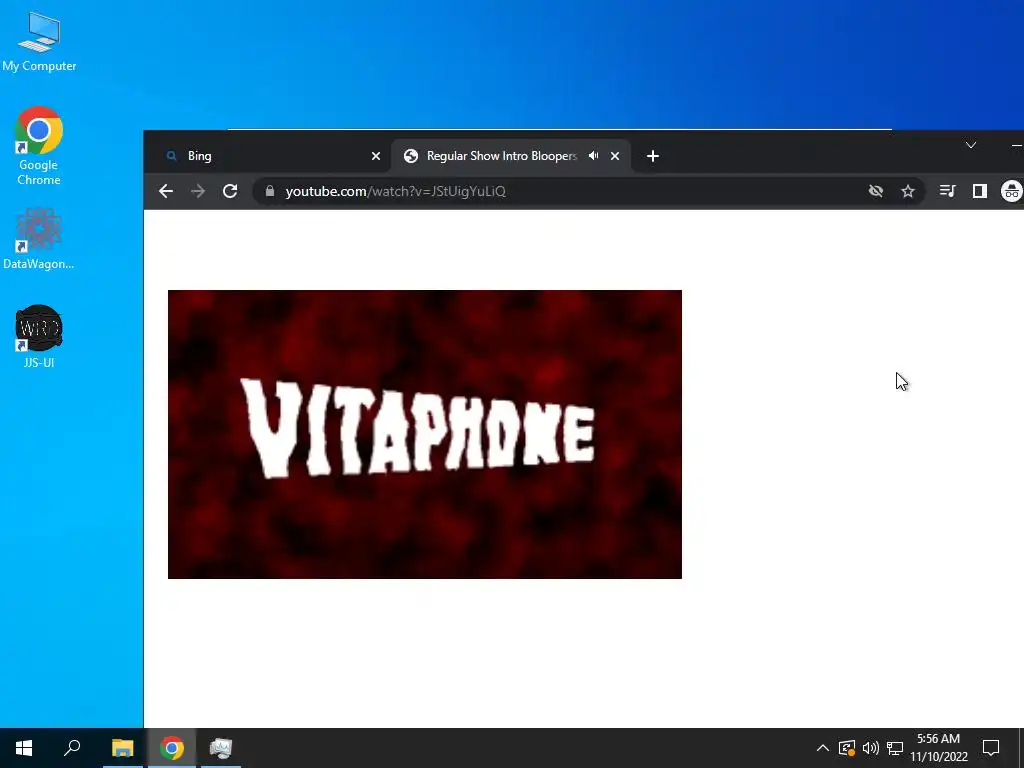This screenshot has height=768, width=1024.
Task: Open the JJS-UI desktop shortcut
Action: [39, 337]
